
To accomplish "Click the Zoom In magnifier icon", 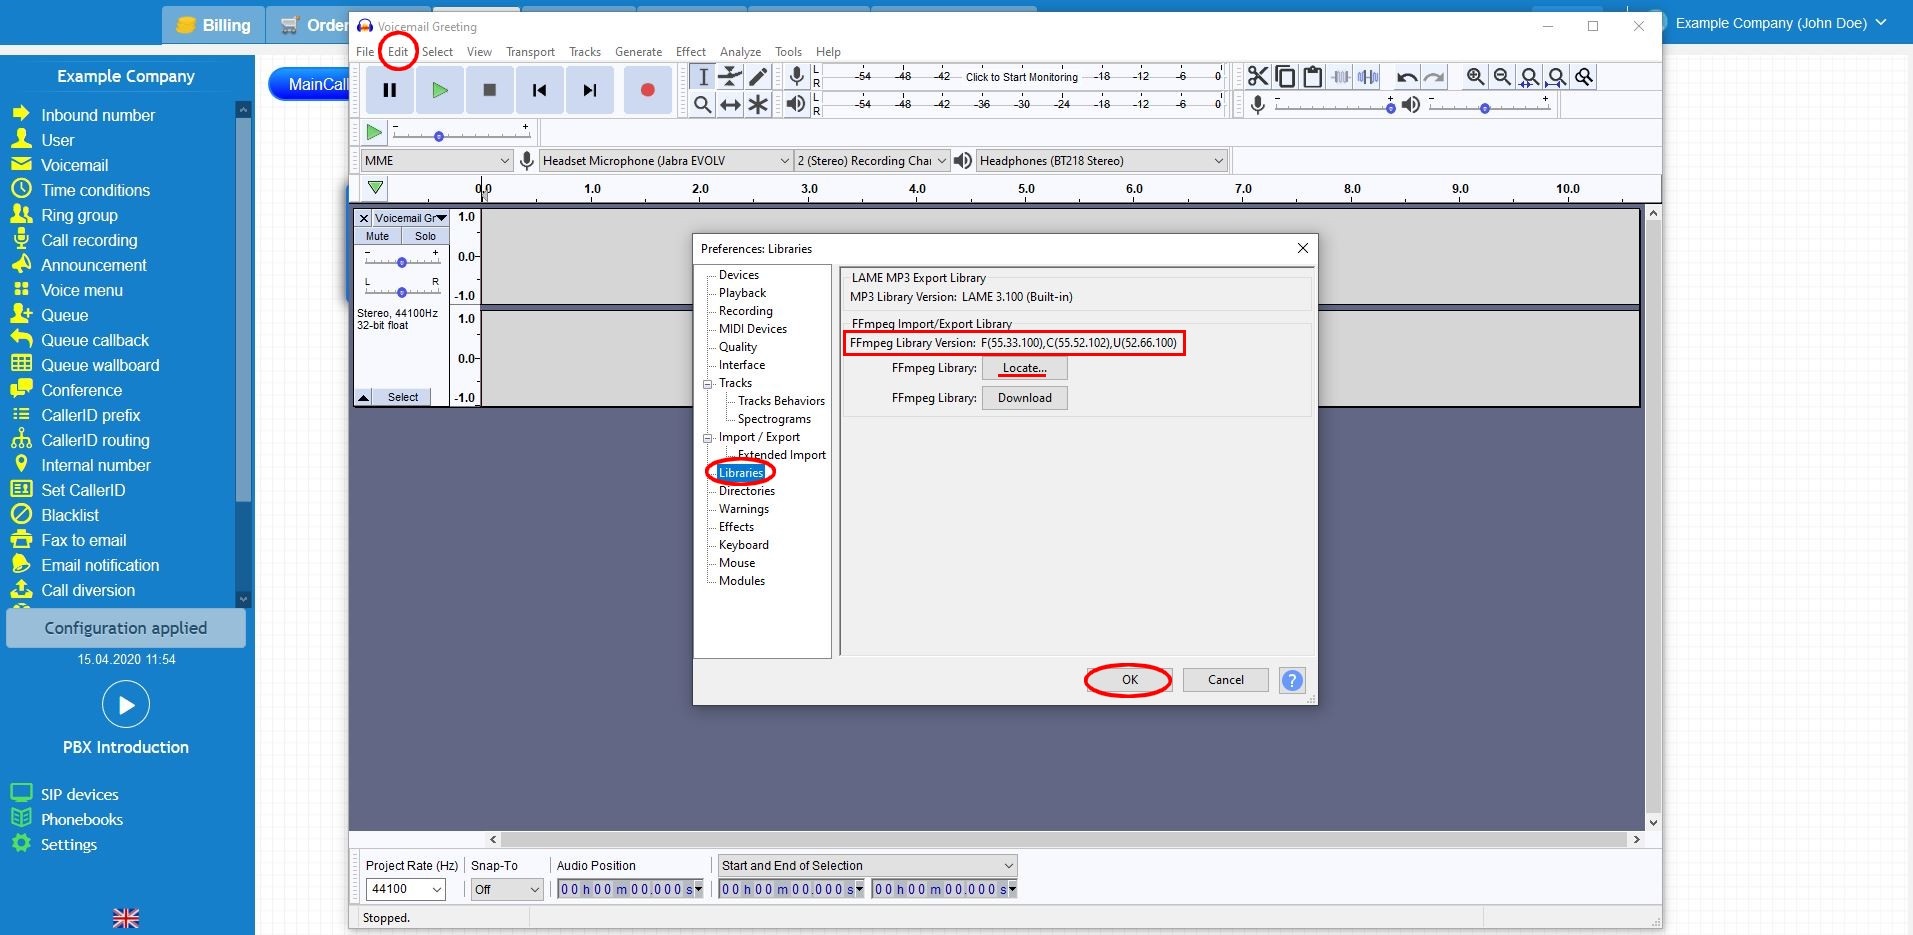I will pyautogui.click(x=1475, y=77).
